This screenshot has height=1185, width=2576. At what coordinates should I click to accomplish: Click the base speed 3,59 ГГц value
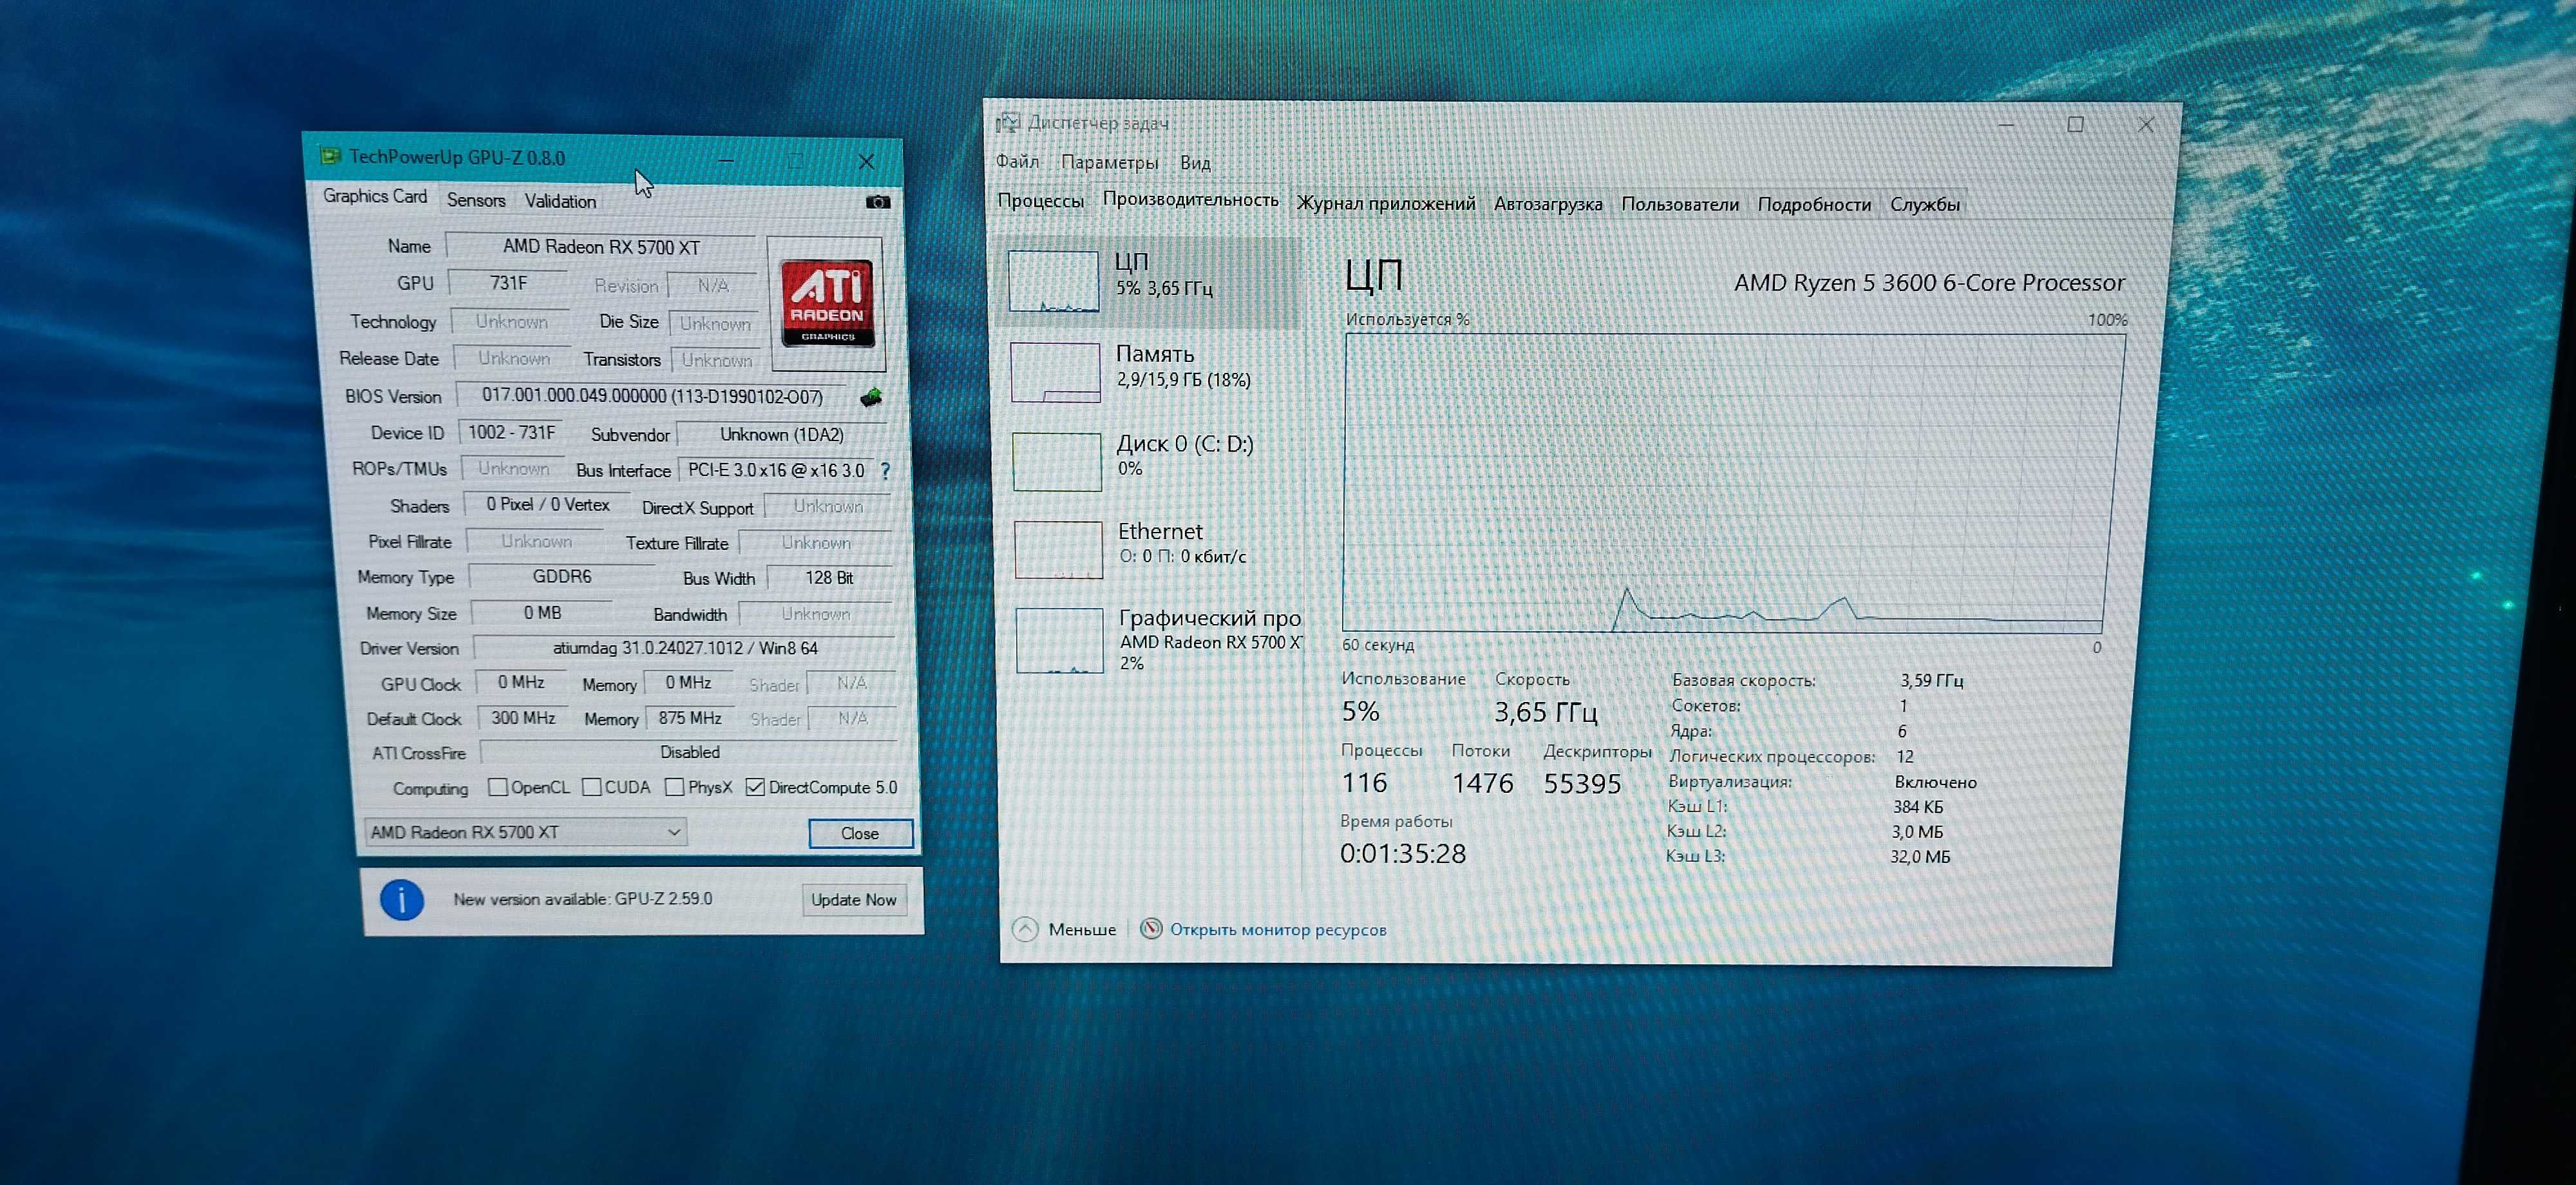pos(1932,680)
